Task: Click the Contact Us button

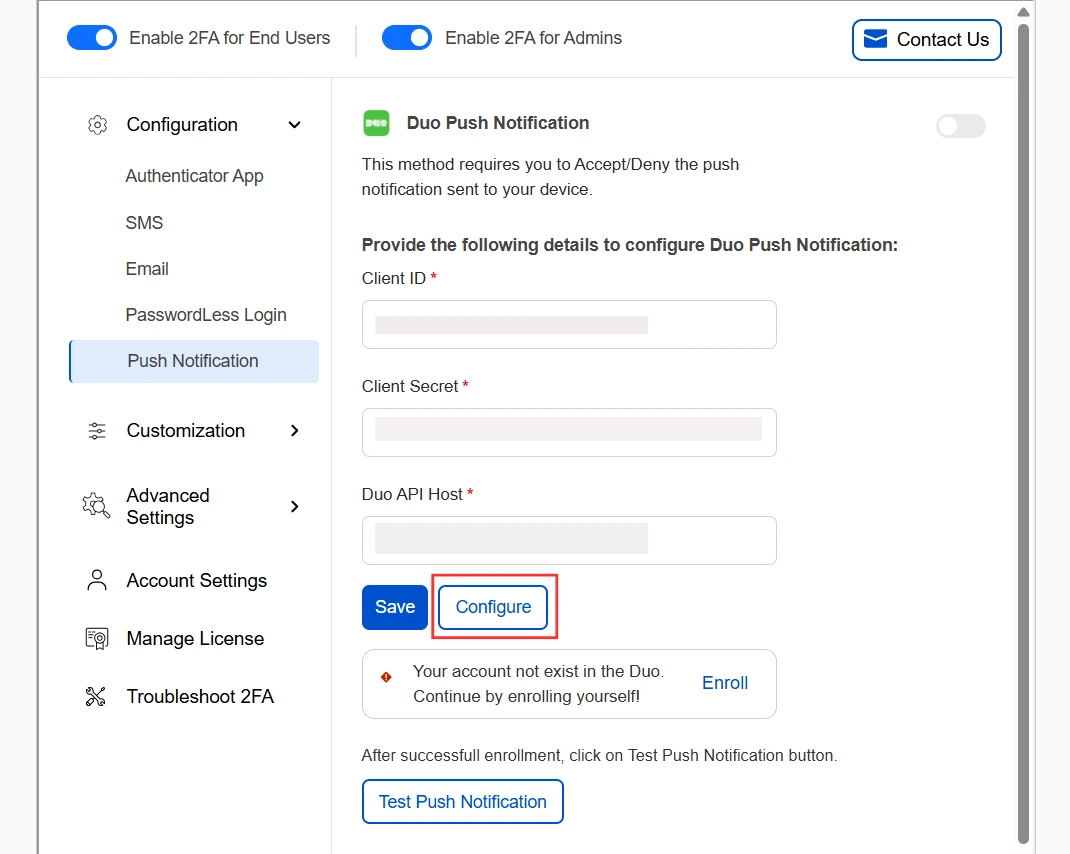Action: pyautogui.click(x=927, y=40)
